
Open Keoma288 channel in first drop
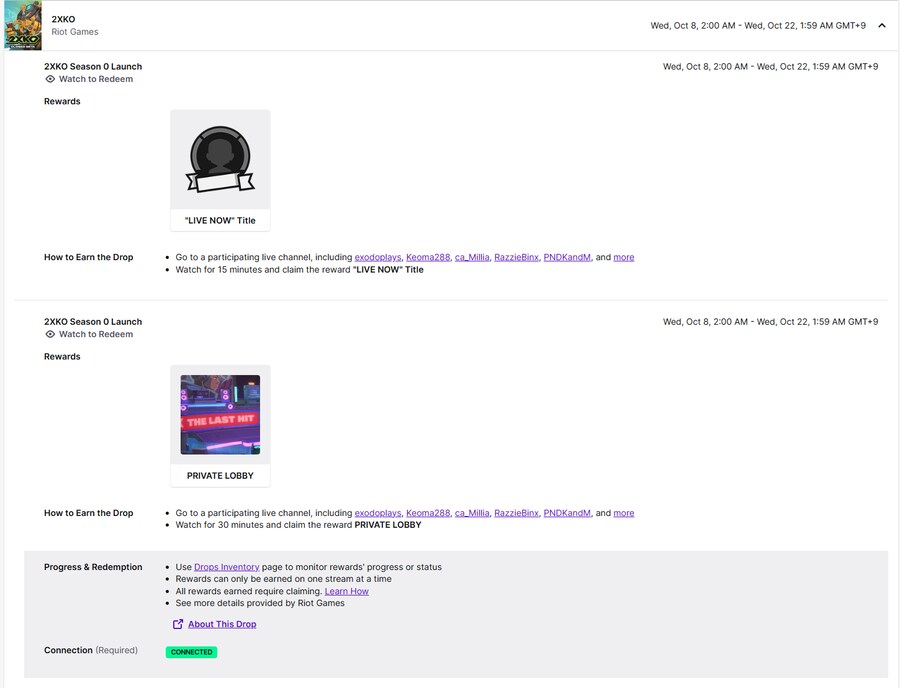(428, 257)
